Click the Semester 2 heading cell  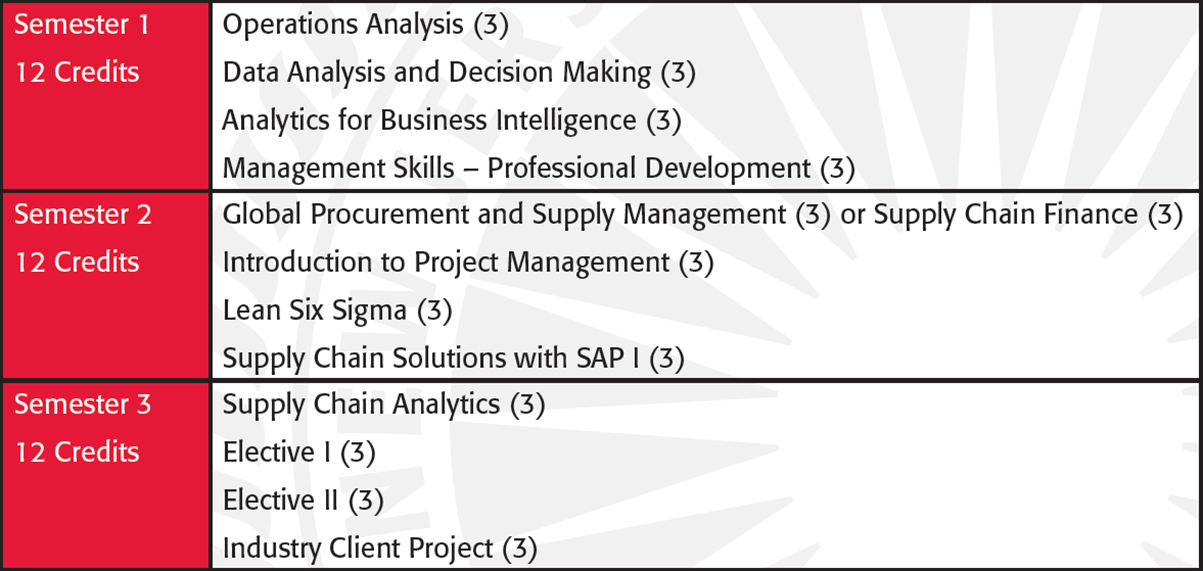pos(105,285)
